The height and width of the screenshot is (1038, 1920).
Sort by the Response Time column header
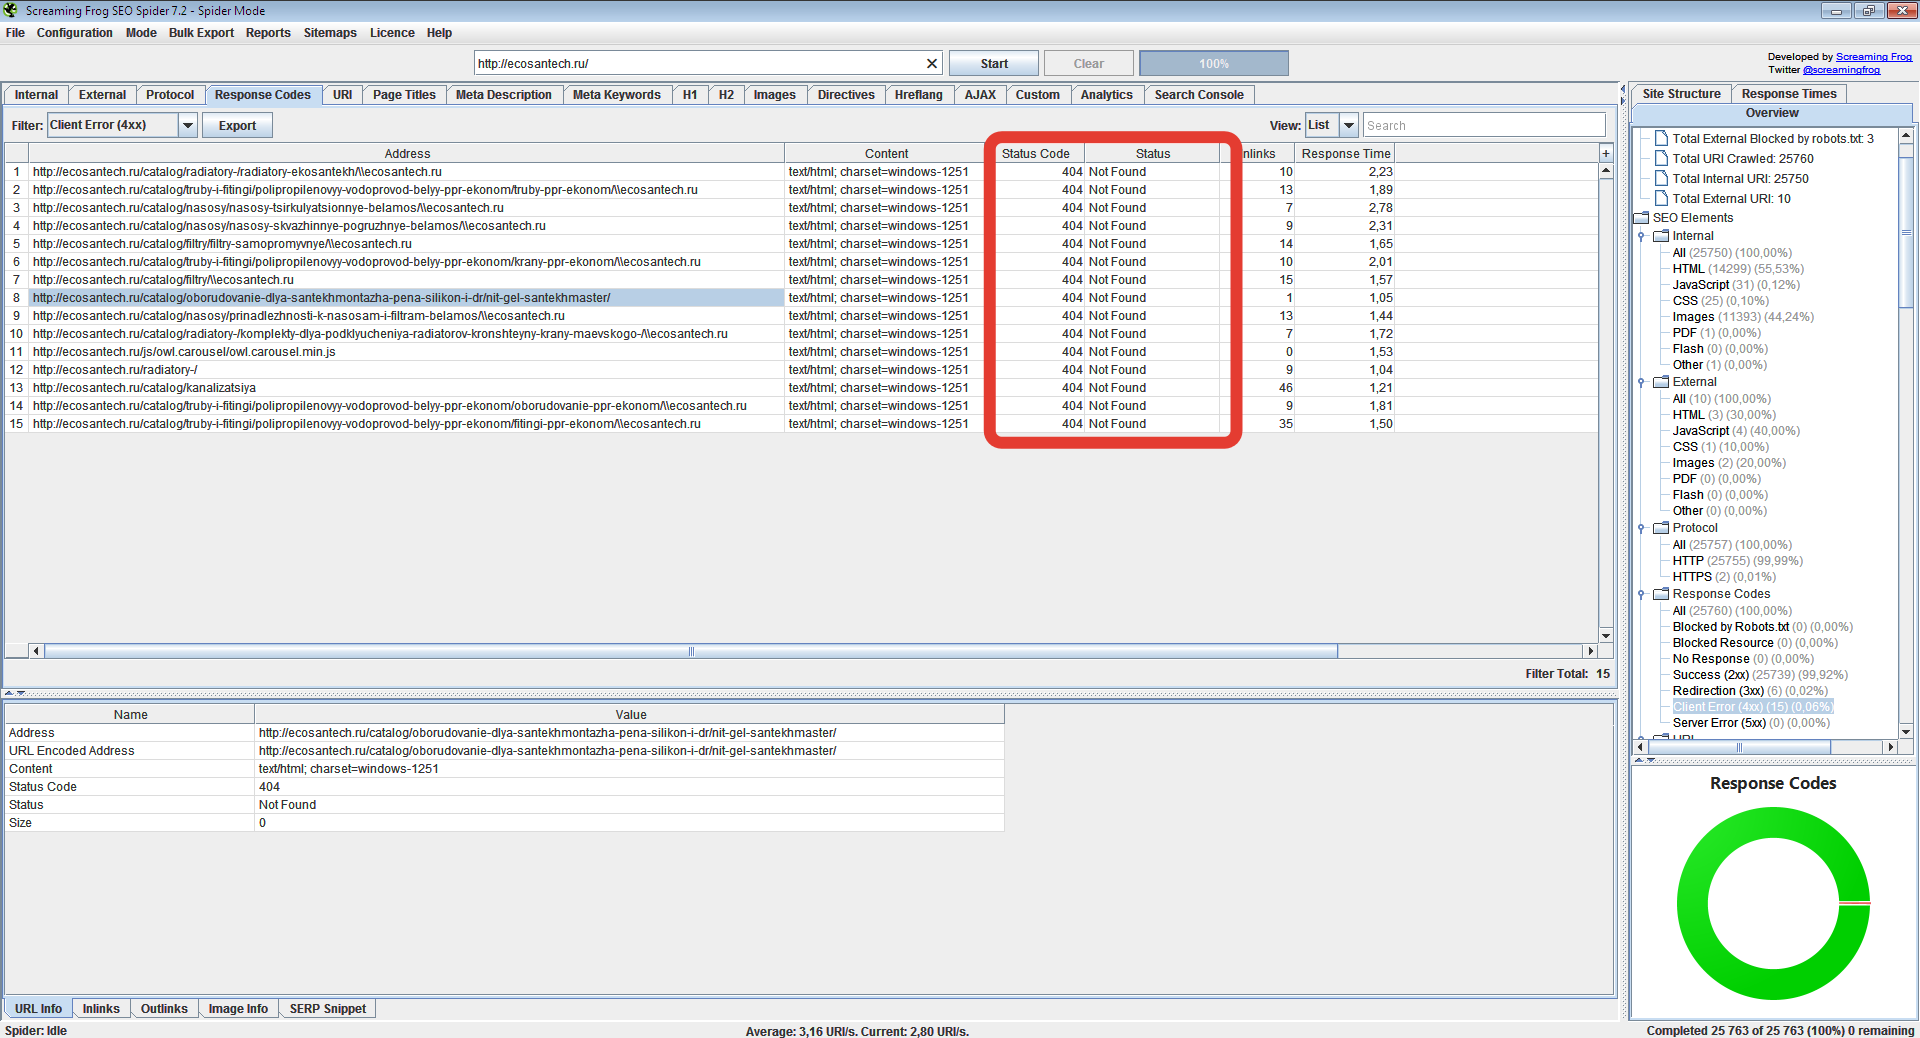[x=1345, y=153]
